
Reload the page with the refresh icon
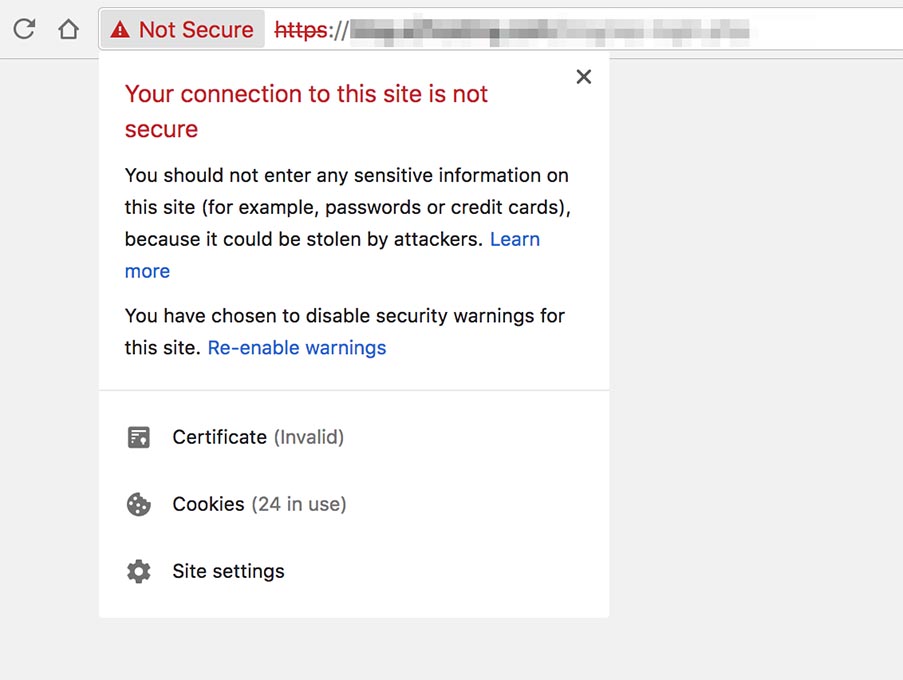24,30
